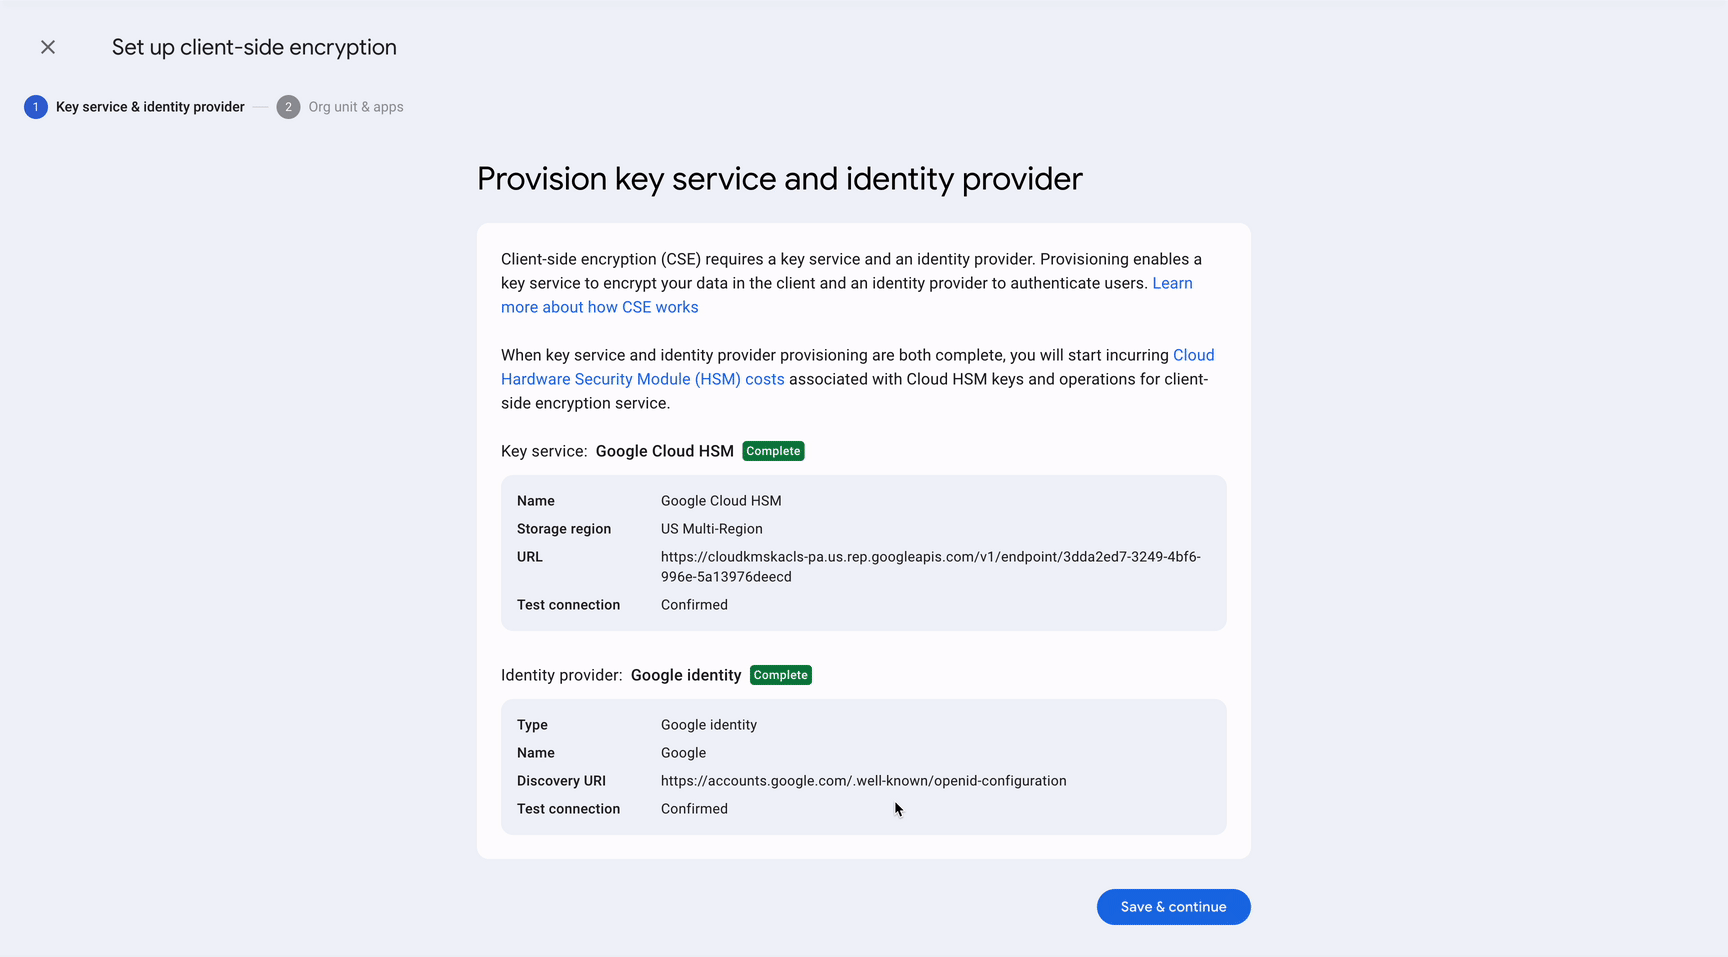Viewport: 1728px width, 957px height.
Task: Click the Discovery URI label
Action: click(561, 781)
